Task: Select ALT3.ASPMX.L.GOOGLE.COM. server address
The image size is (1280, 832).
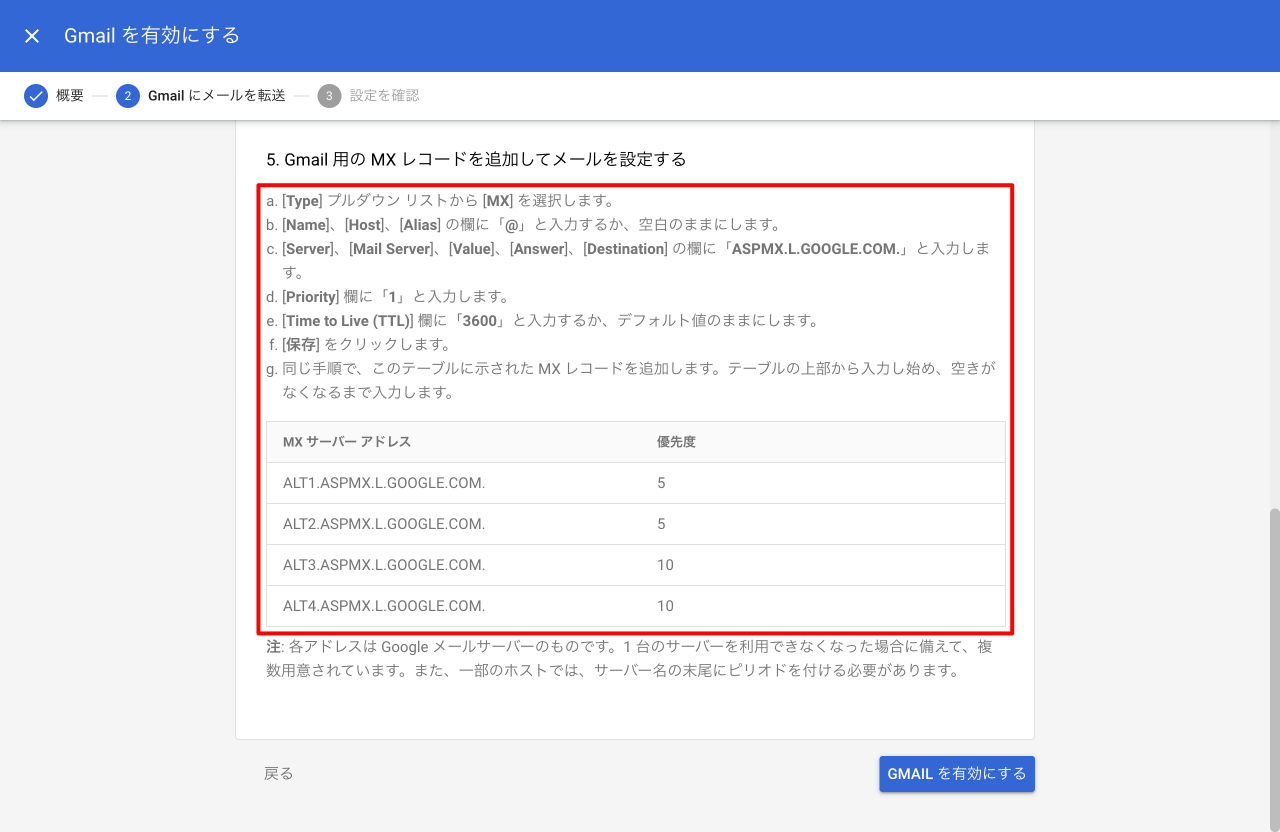Action: coord(384,565)
